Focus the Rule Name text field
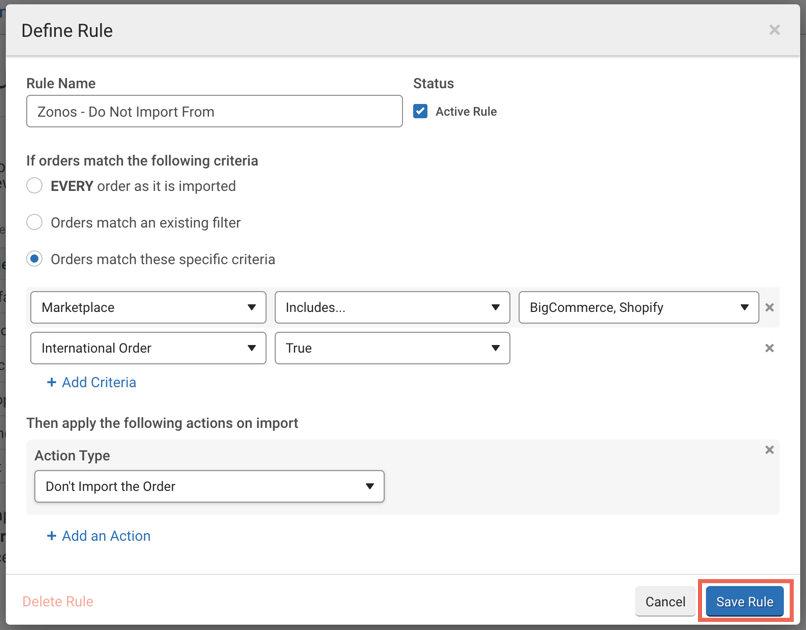 214,111
